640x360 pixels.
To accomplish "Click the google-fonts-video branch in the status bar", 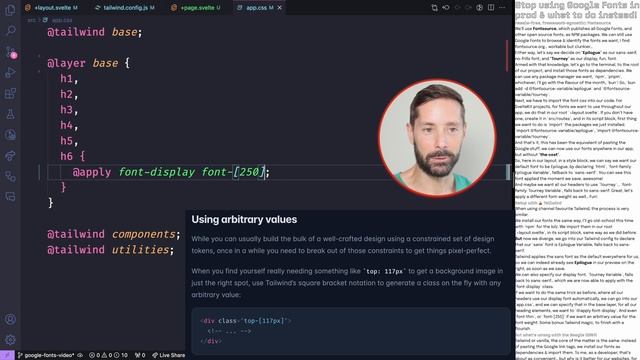I will point(46,355).
